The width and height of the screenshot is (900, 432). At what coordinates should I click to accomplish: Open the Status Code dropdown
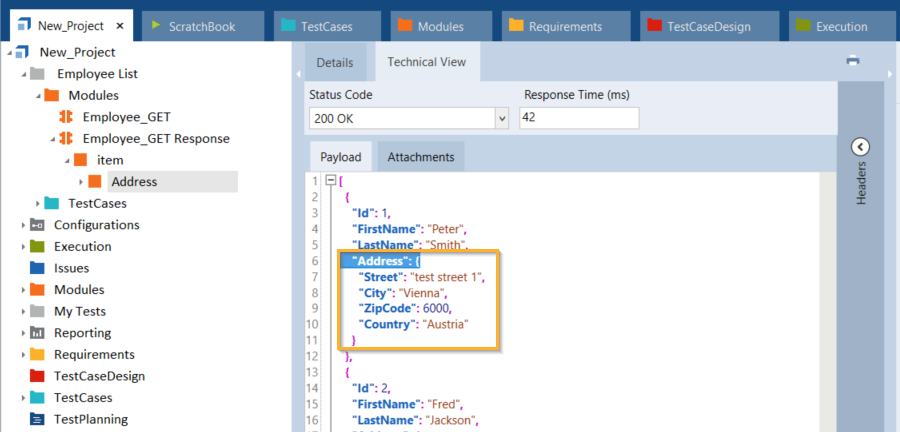(502, 118)
